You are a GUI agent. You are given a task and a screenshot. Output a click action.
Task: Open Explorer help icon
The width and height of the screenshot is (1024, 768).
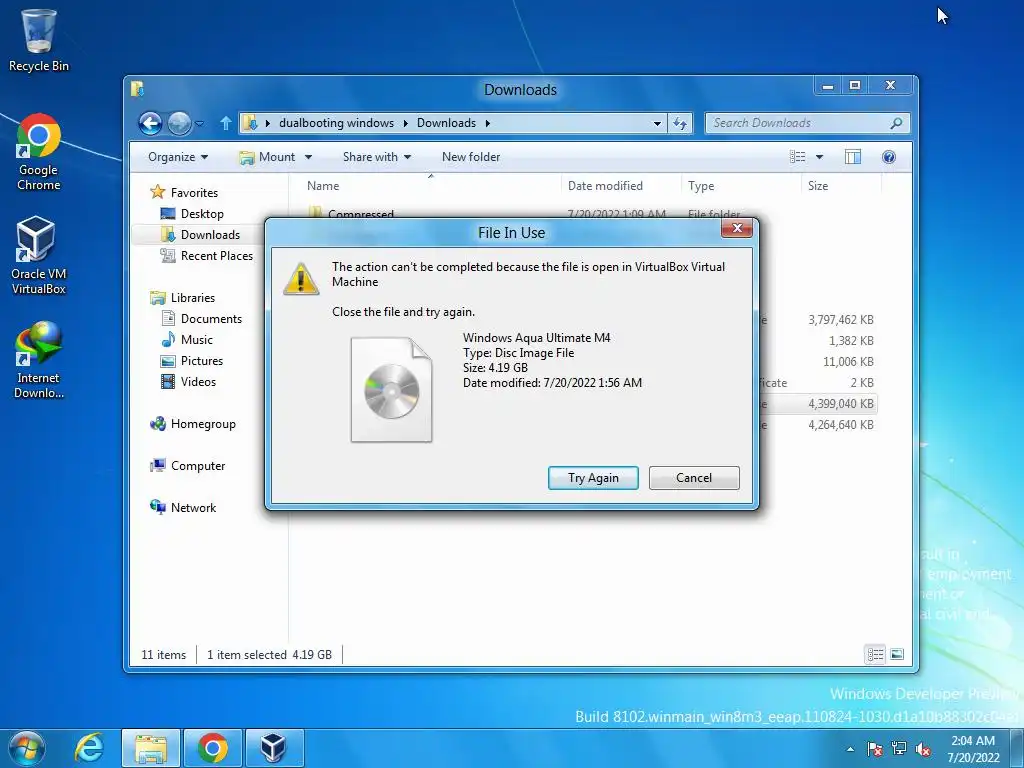click(x=889, y=157)
